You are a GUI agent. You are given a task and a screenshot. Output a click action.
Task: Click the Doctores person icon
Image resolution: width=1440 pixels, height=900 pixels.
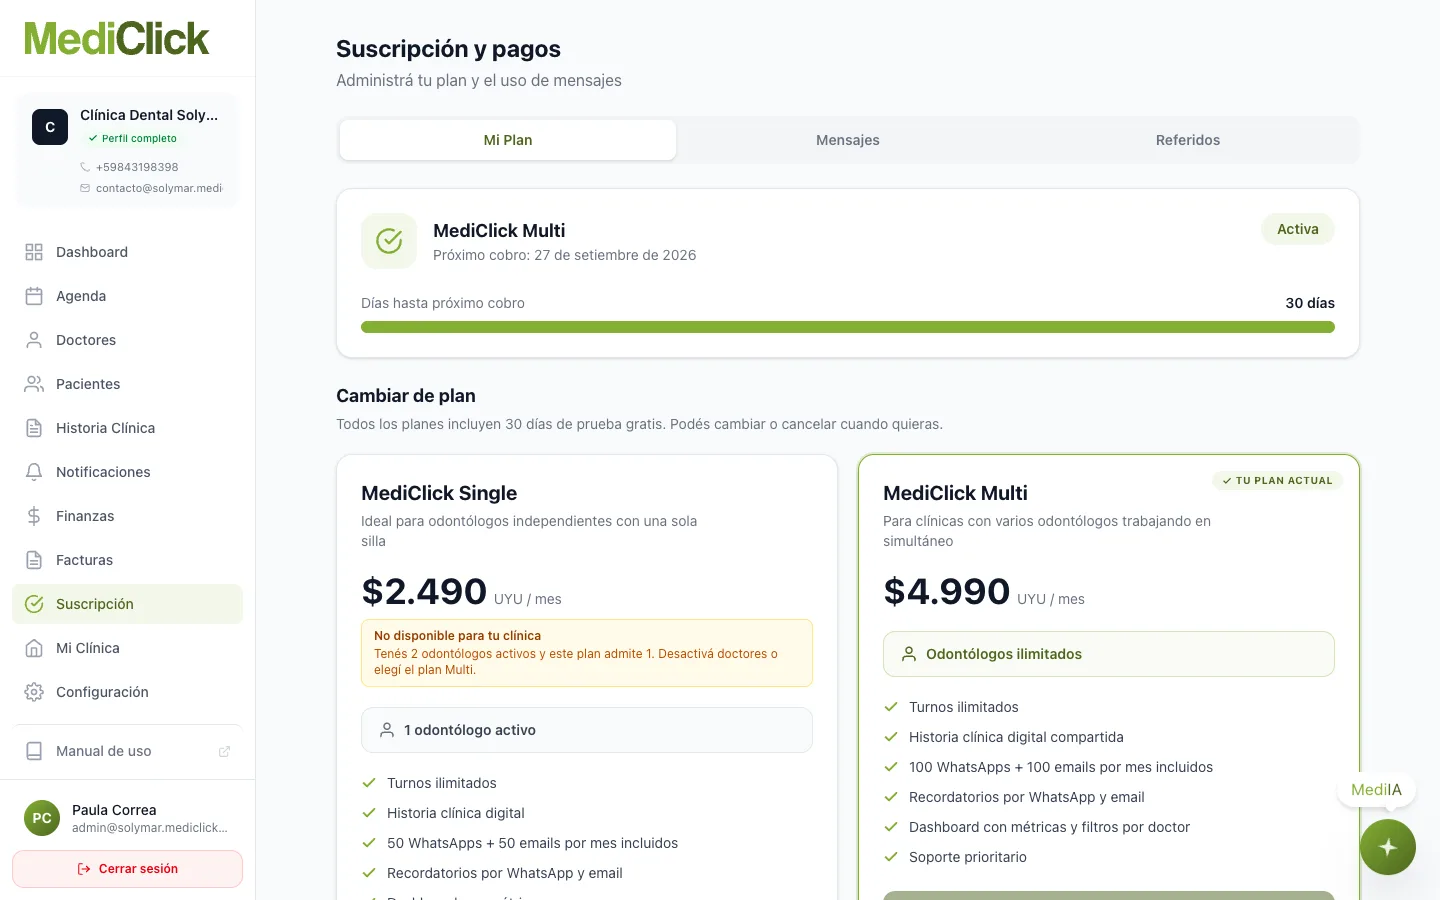coord(34,340)
